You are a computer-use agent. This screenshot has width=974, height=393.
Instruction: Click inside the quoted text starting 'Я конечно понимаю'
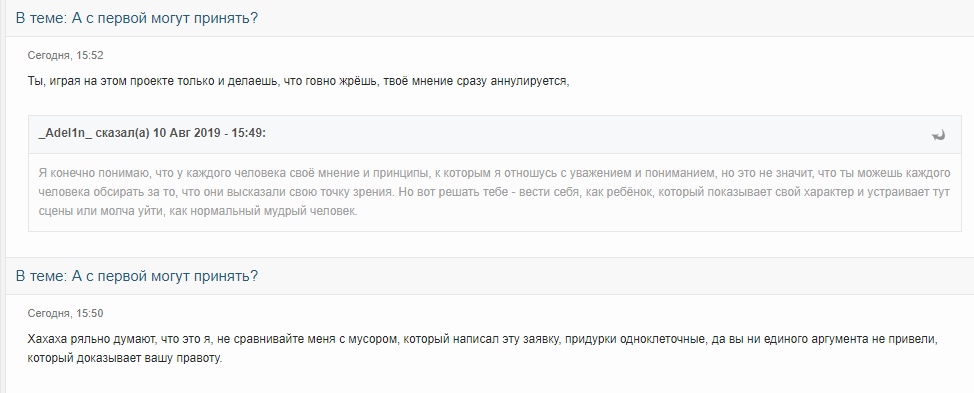(494, 192)
